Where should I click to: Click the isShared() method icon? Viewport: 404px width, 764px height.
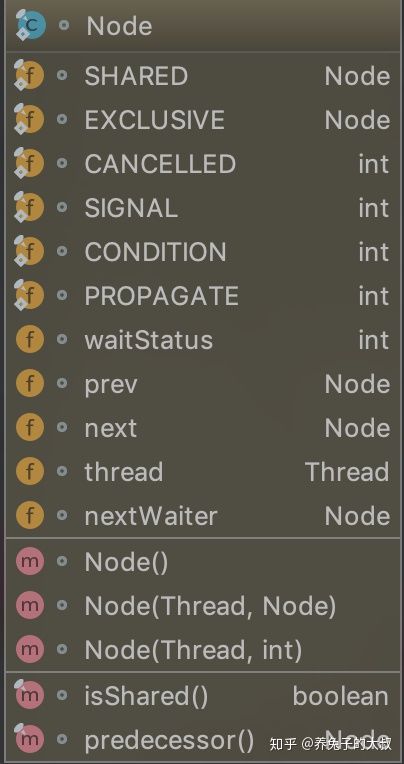[29, 694]
